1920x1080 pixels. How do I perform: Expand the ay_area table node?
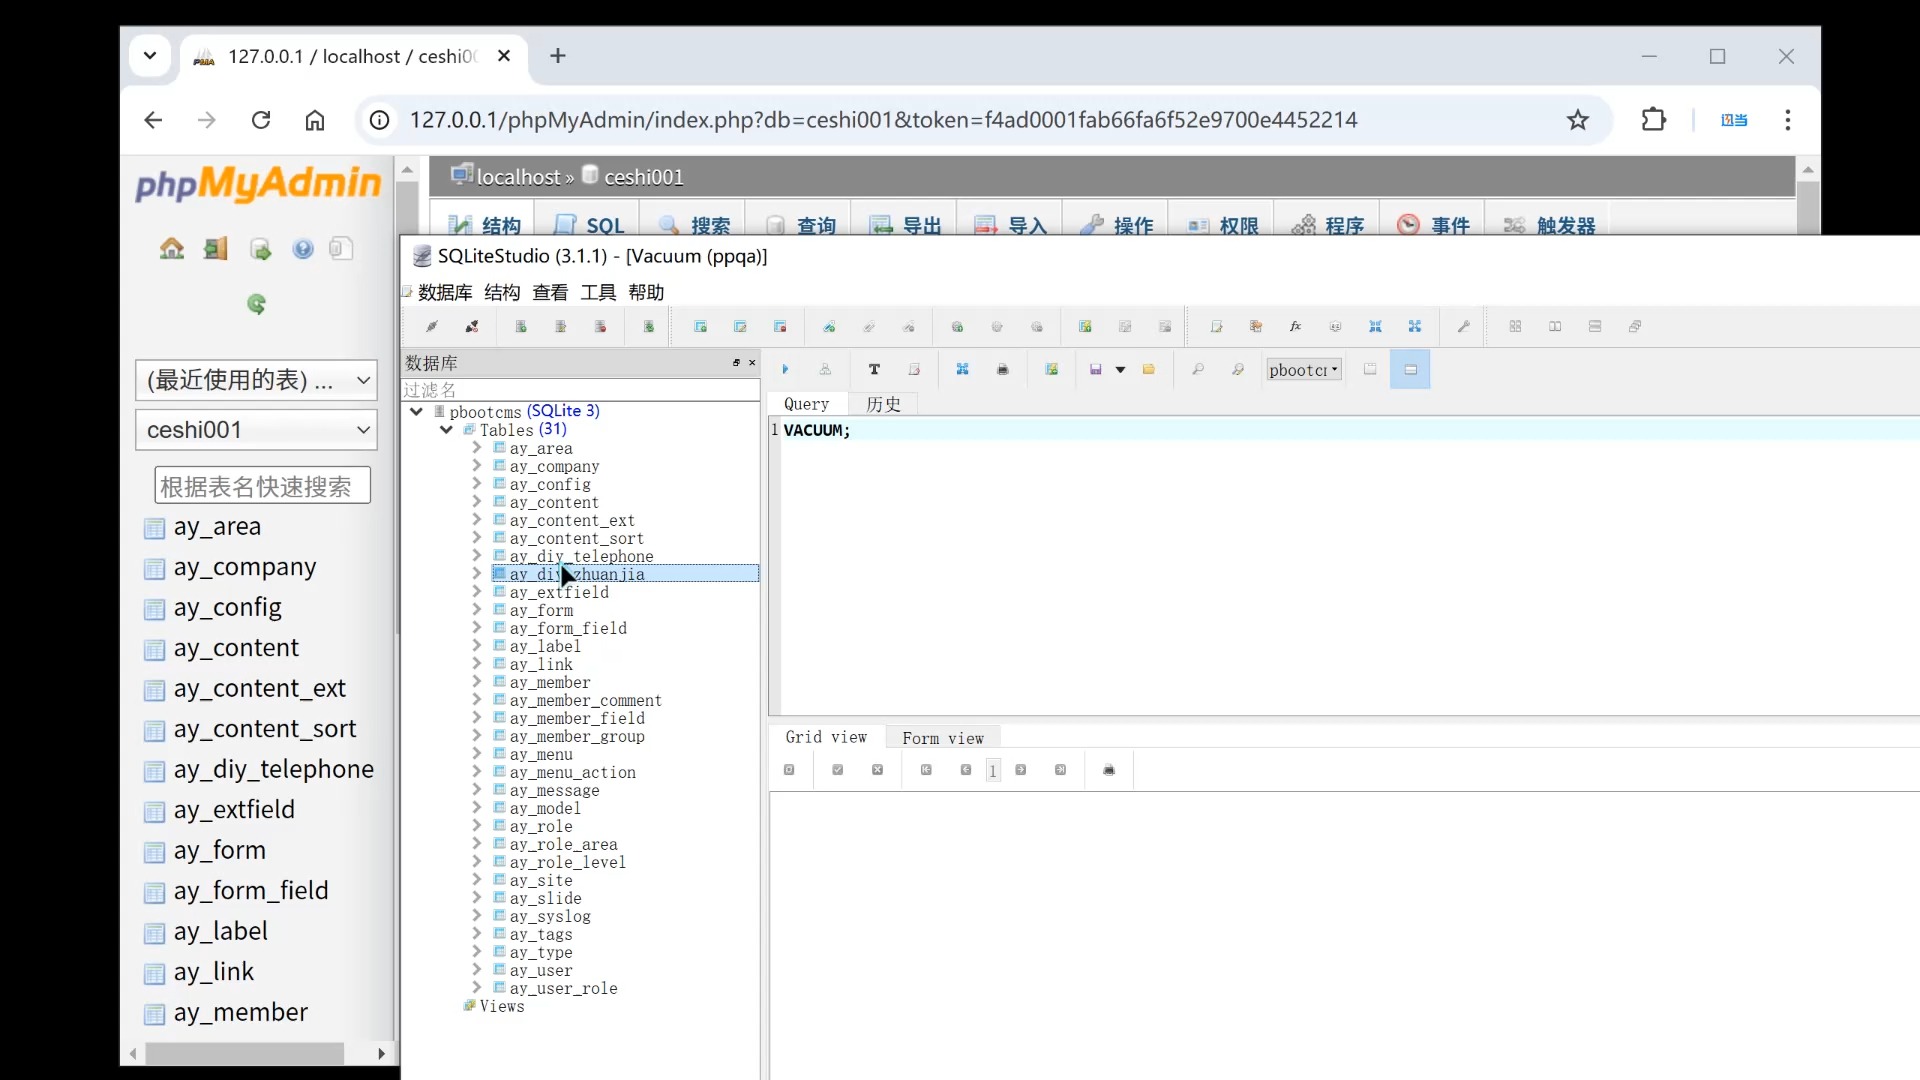tap(477, 448)
